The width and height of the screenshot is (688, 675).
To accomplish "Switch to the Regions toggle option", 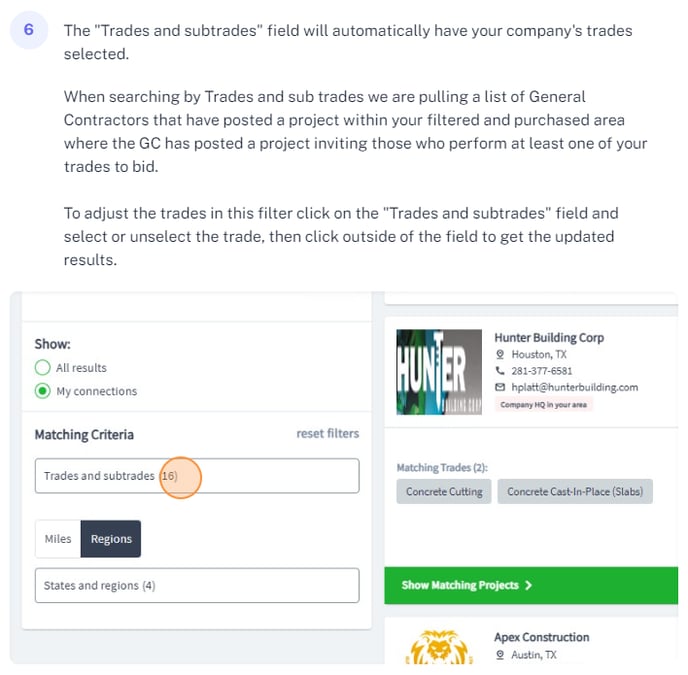I will (111, 539).
